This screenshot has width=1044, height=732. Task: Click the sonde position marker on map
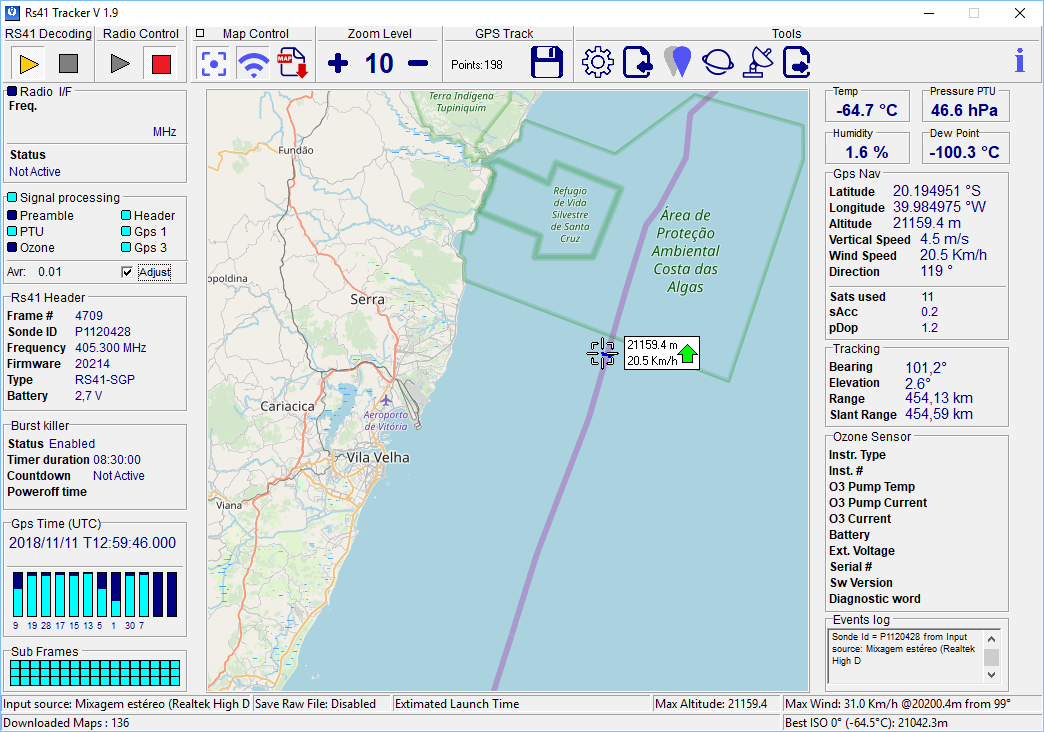click(x=602, y=354)
